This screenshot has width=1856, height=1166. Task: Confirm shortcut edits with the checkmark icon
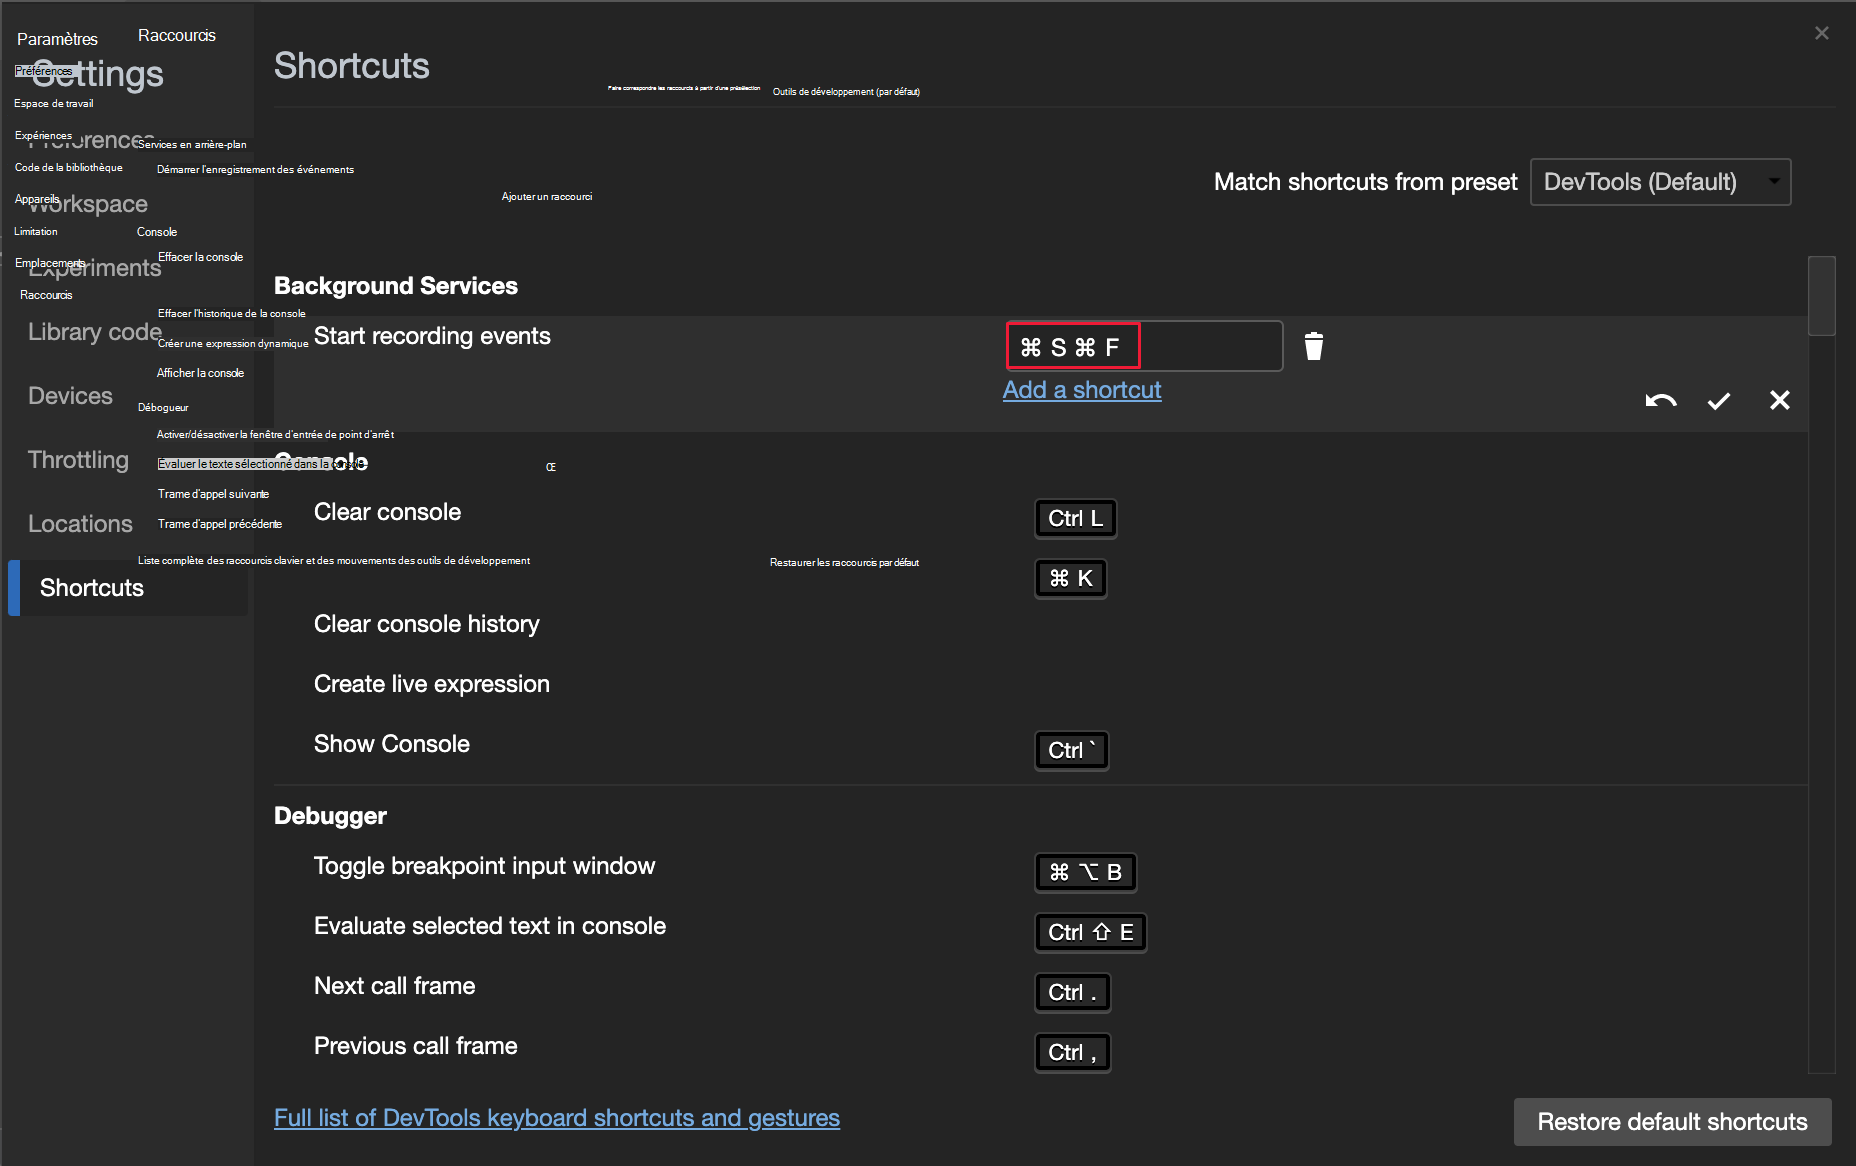(x=1719, y=401)
